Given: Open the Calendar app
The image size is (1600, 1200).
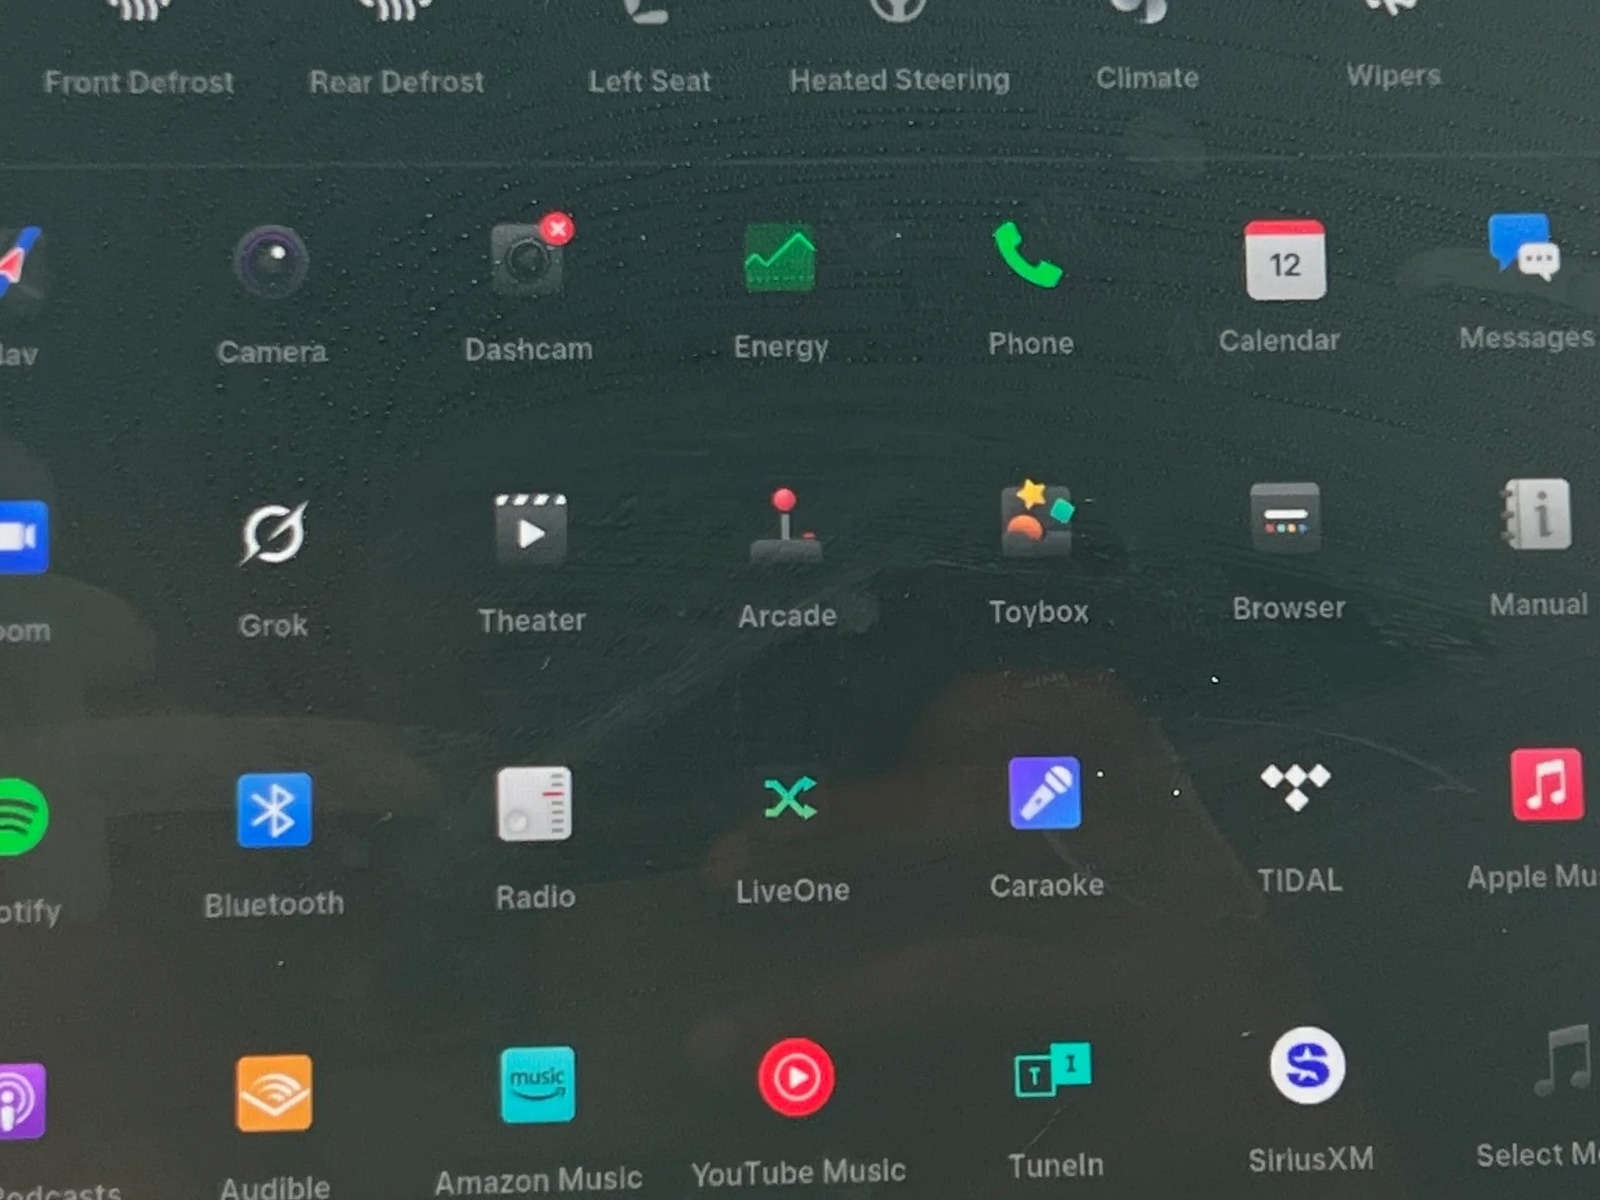Looking at the screenshot, I should click(x=1285, y=259).
